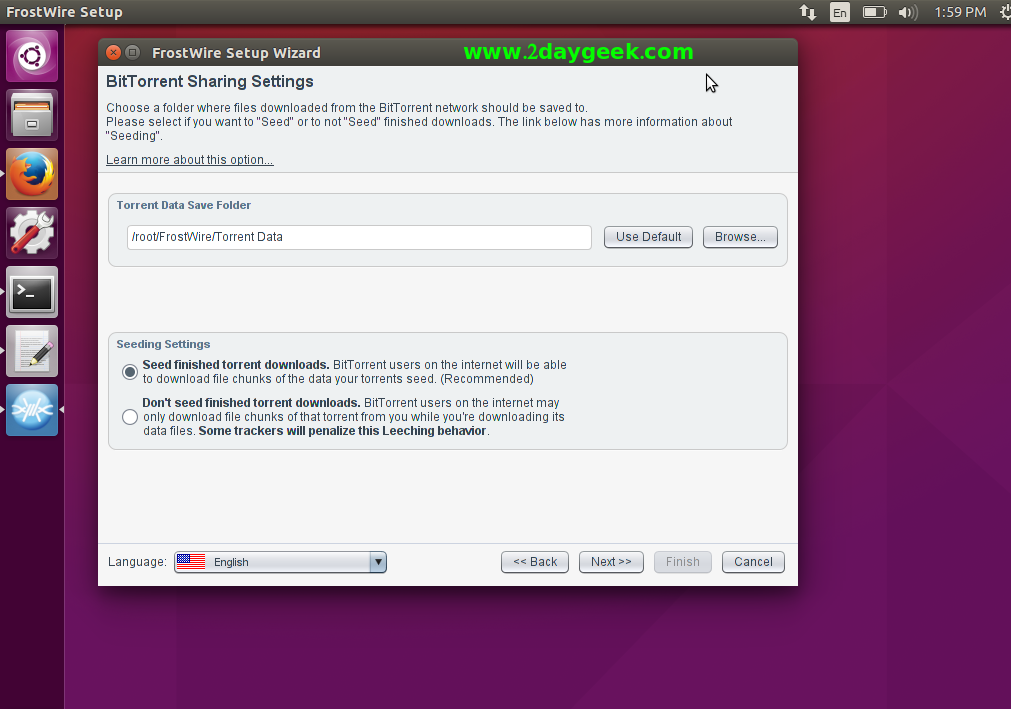Go back with the << Back button
This screenshot has height=709, width=1011.
click(535, 562)
